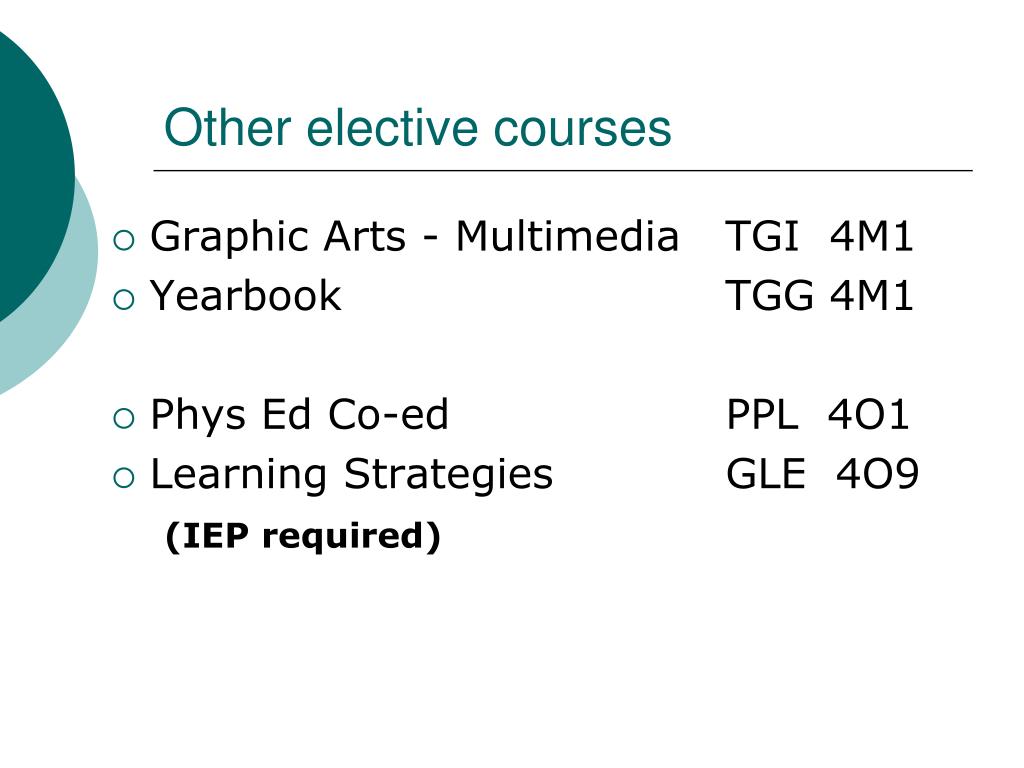Screen dimensions: 1024x768
Task: Click the course code GLE 4O9
Action: pyautogui.click(x=822, y=474)
